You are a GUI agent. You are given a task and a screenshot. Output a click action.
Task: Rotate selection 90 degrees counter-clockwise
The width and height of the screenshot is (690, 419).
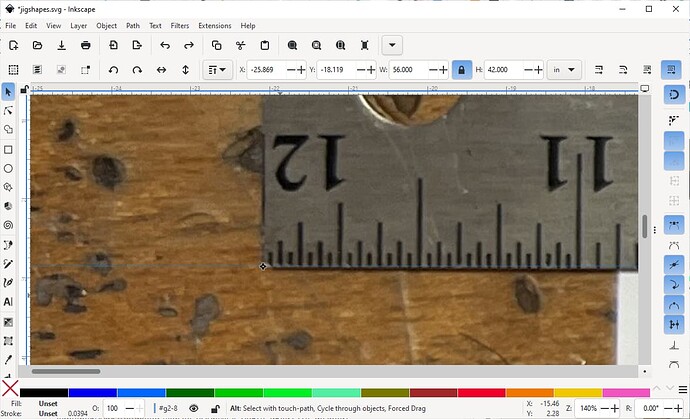(114, 70)
